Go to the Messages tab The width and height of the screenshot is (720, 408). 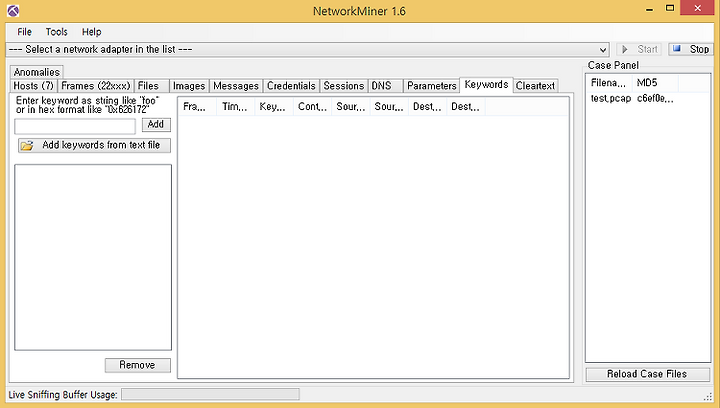click(236, 86)
